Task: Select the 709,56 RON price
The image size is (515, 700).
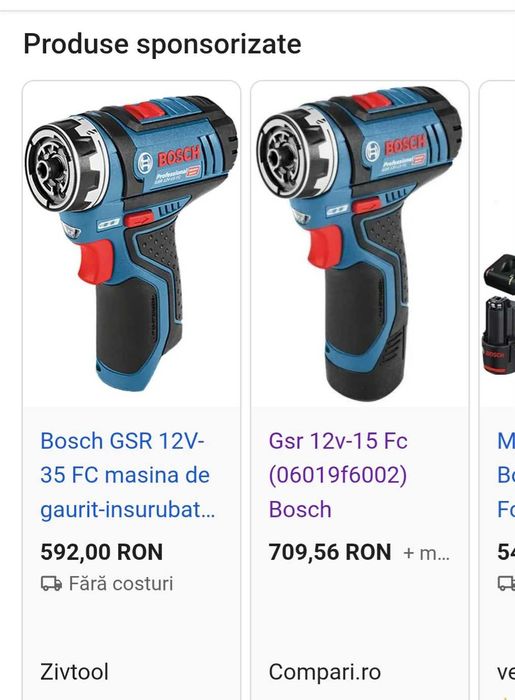Action: [x=330, y=552]
